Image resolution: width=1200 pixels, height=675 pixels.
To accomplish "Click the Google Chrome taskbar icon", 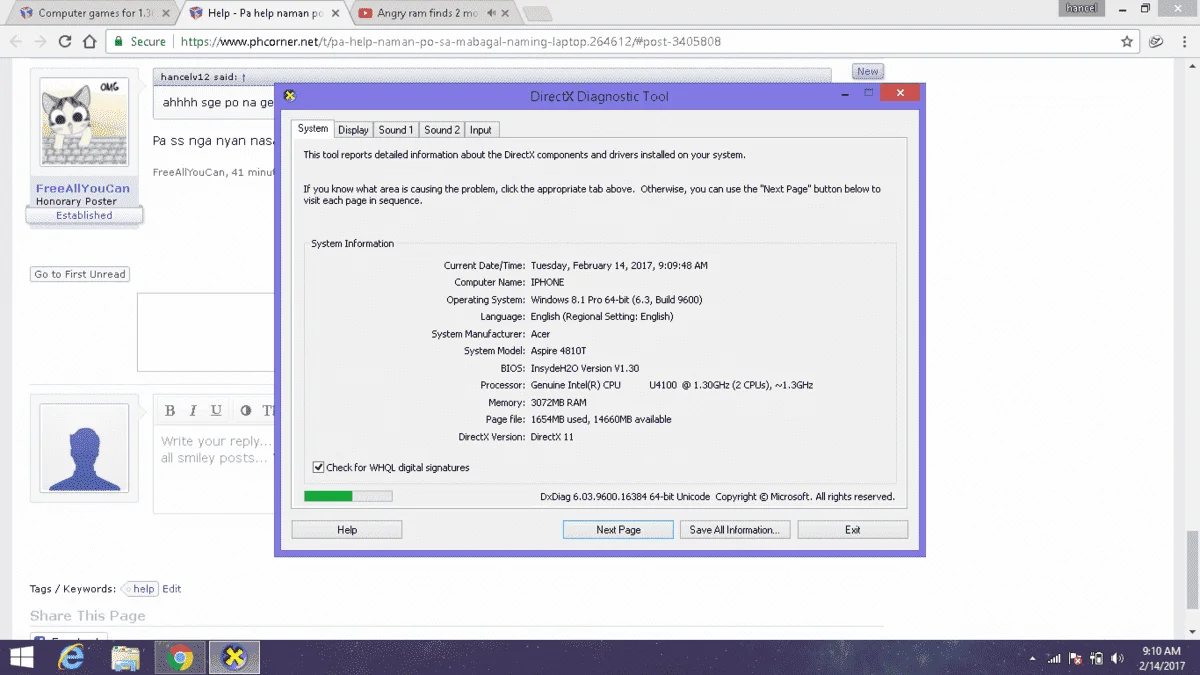I will [x=180, y=658].
